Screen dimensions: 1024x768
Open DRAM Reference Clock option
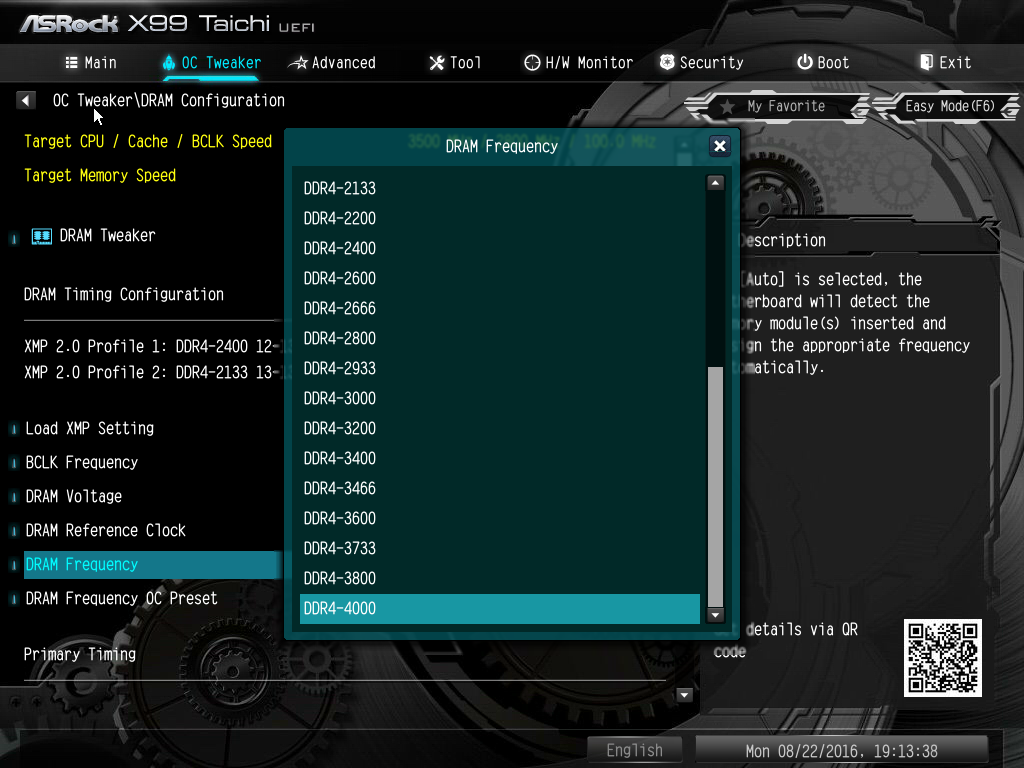(105, 530)
